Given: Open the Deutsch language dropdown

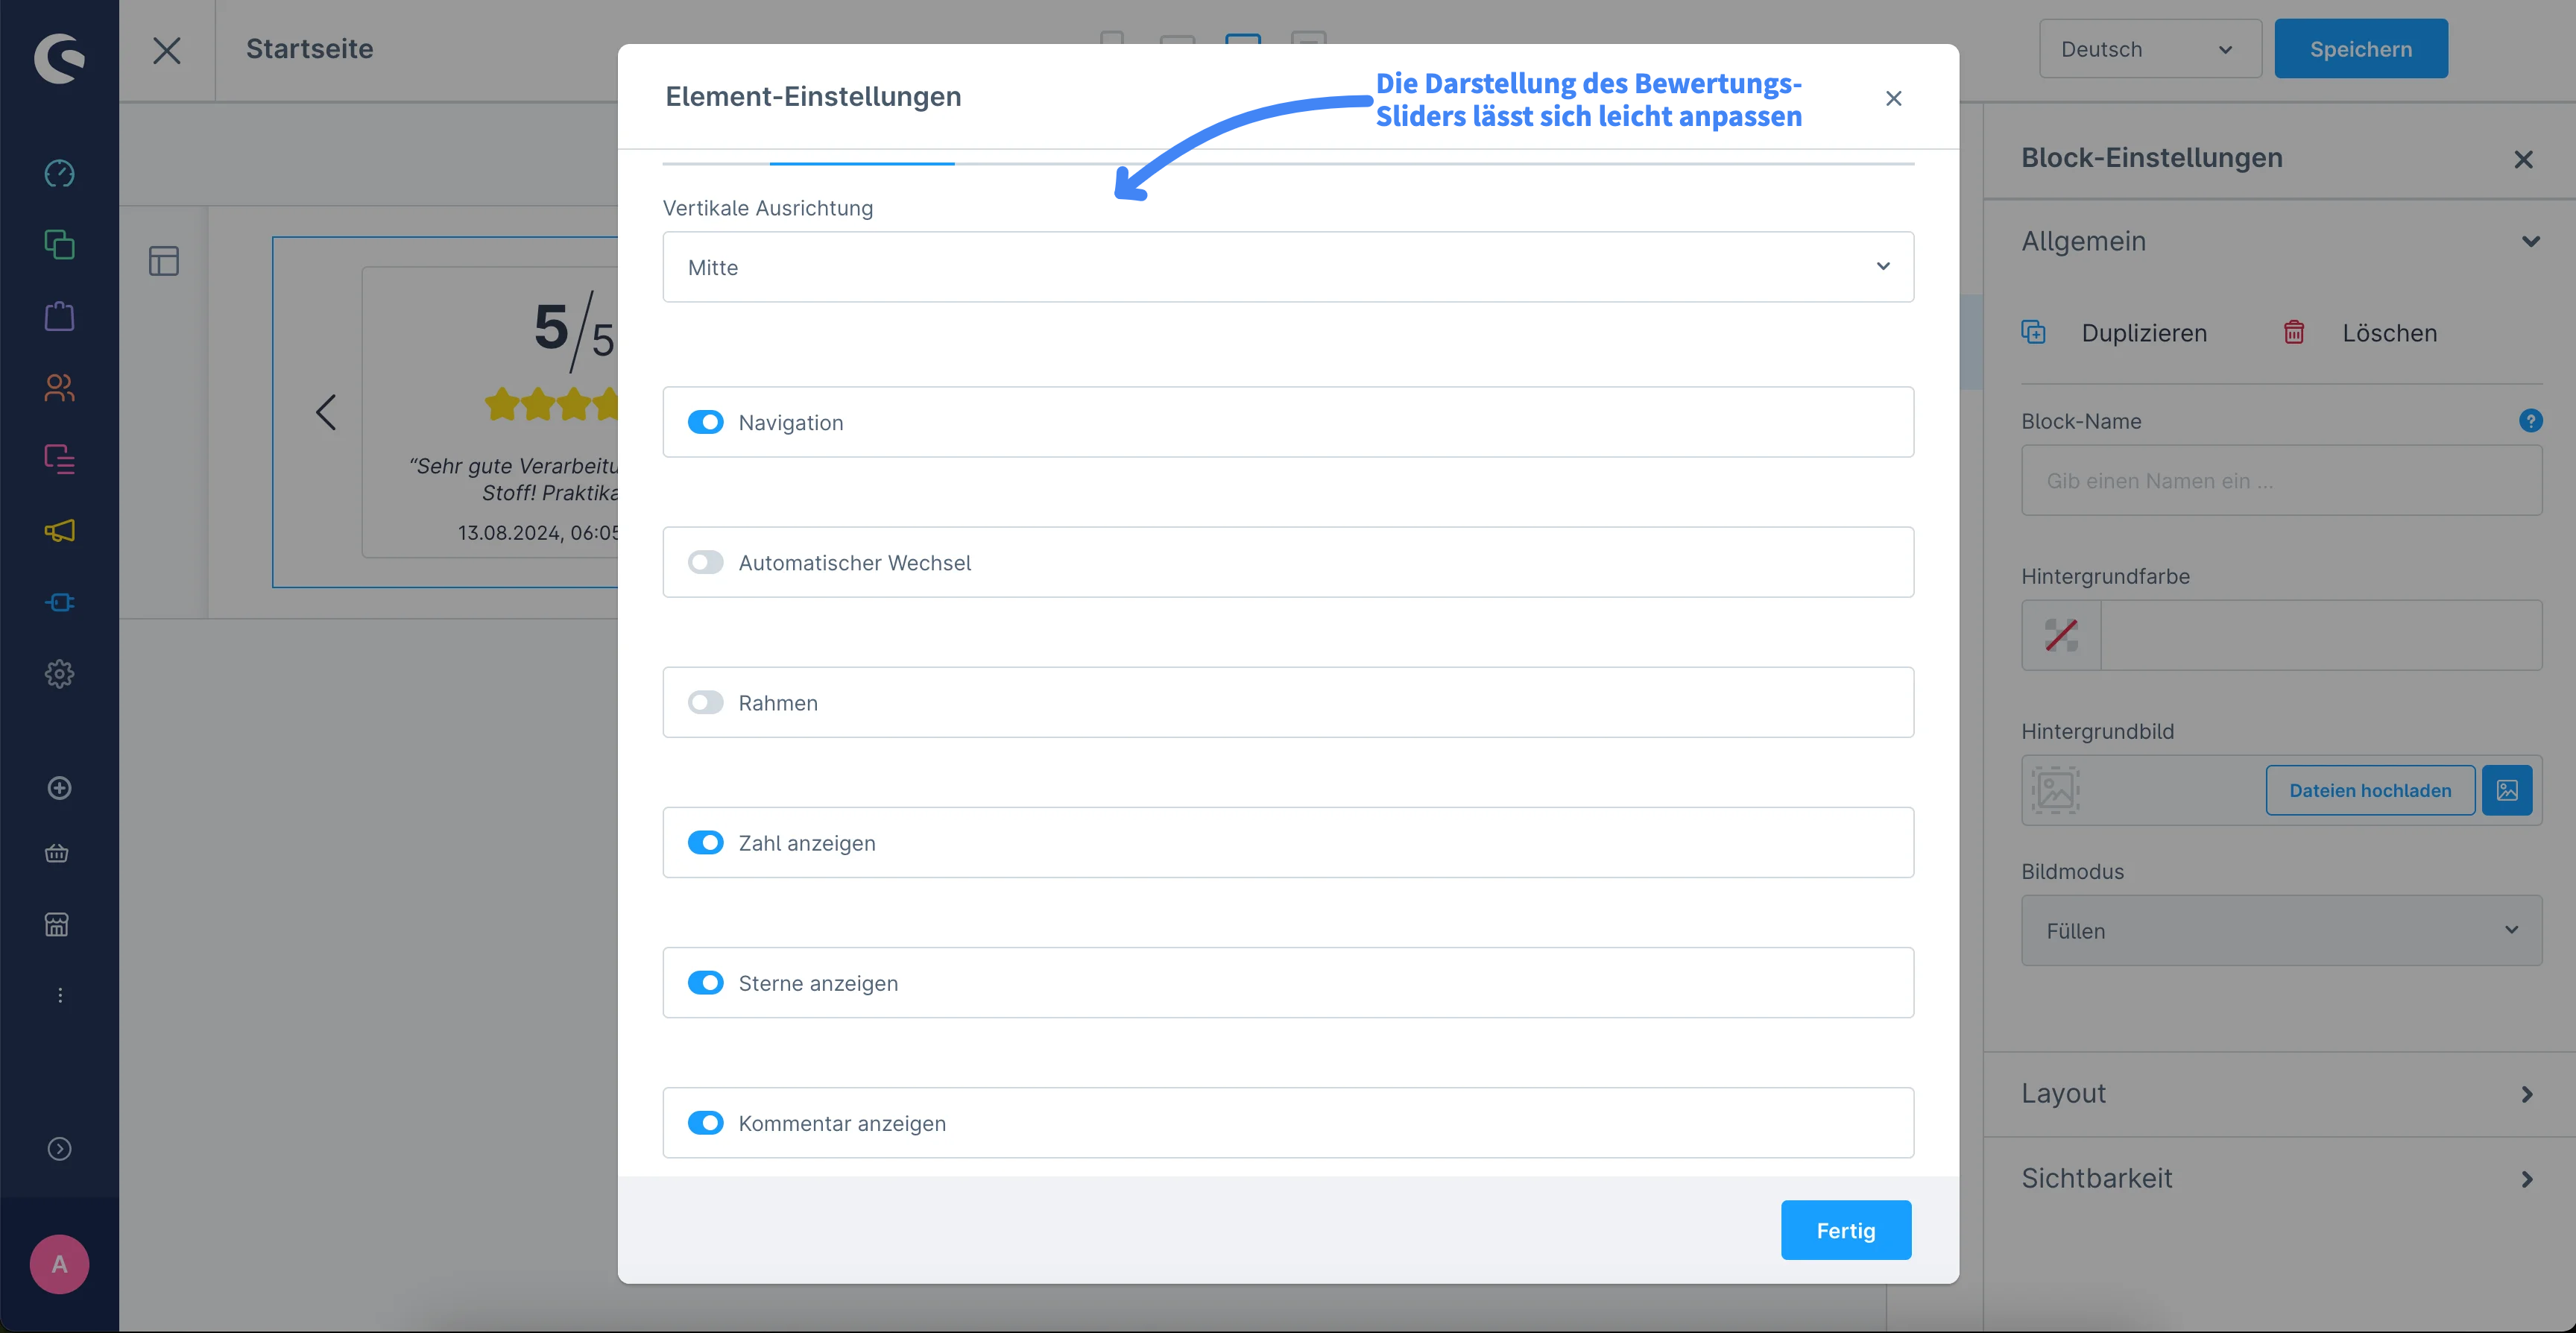Looking at the screenshot, I should pyautogui.click(x=2150, y=49).
